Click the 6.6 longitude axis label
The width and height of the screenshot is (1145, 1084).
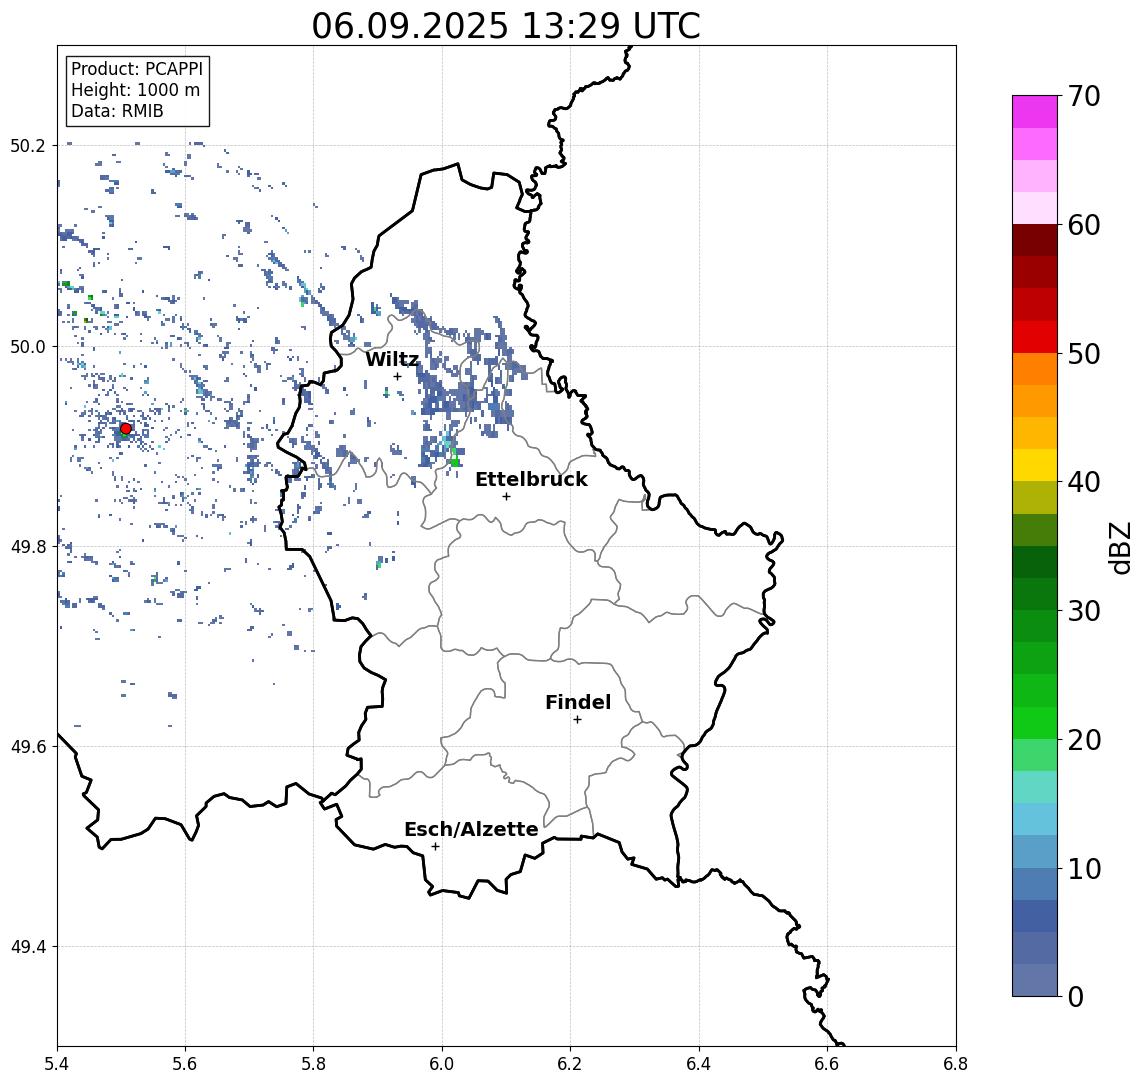point(827,1064)
